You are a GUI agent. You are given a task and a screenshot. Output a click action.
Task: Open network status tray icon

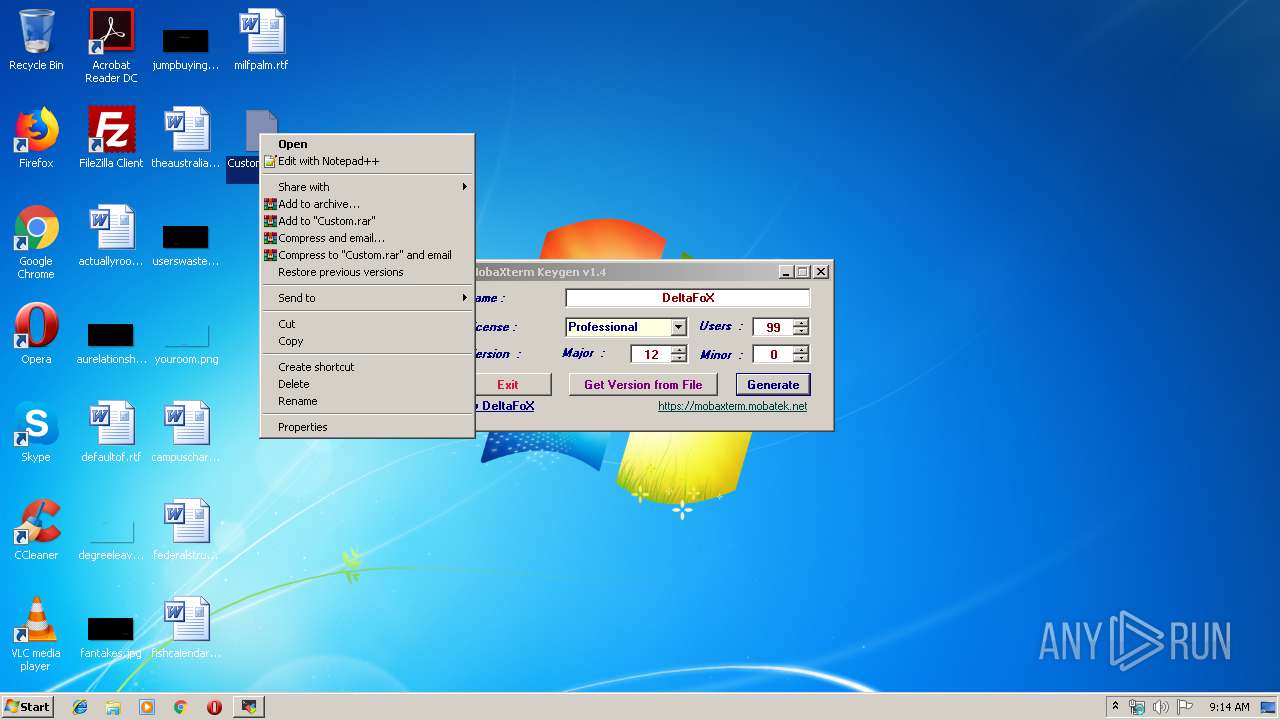[x=1137, y=707]
